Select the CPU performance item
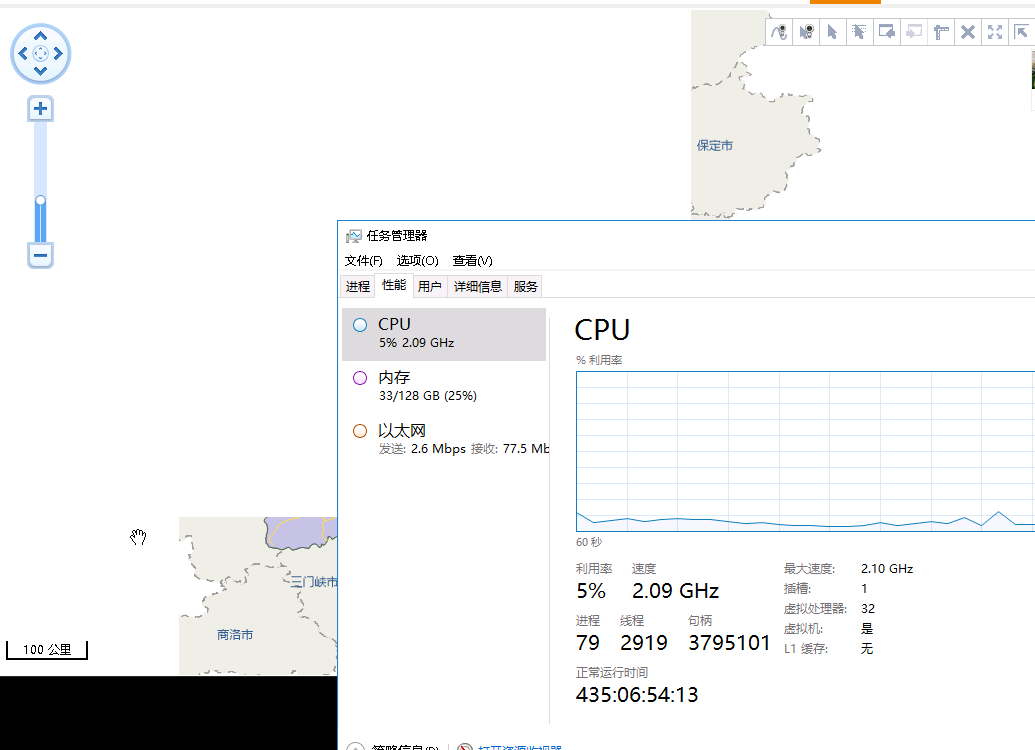The width and height of the screenshot is (1035, 750). point(444,334)
